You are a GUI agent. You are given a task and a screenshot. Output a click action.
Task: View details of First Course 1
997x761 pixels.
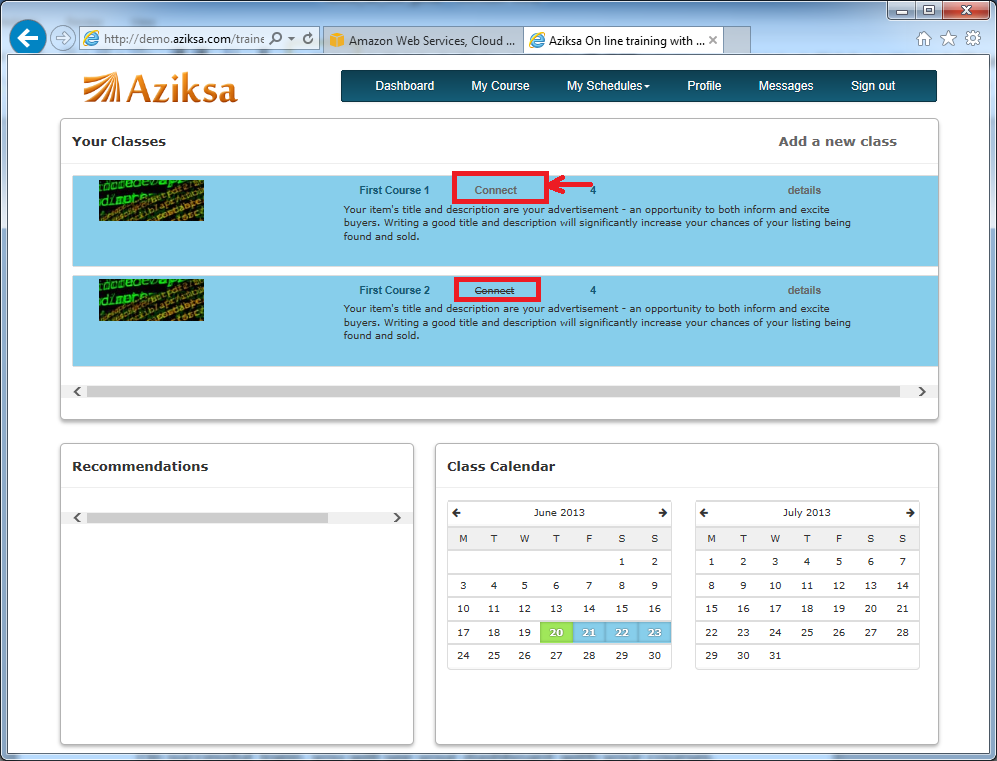(x=804, y=190)
